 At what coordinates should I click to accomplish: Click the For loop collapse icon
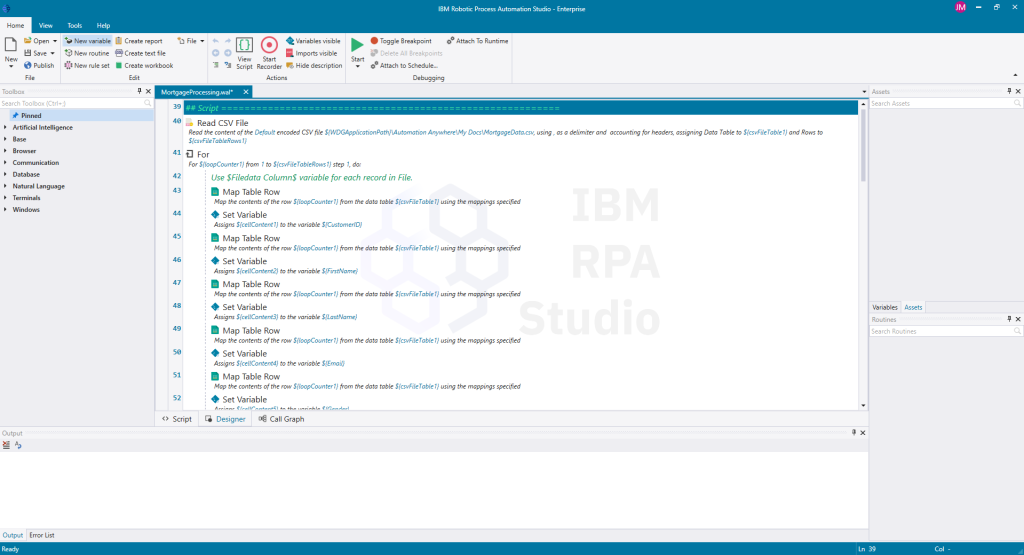[190, 154]
